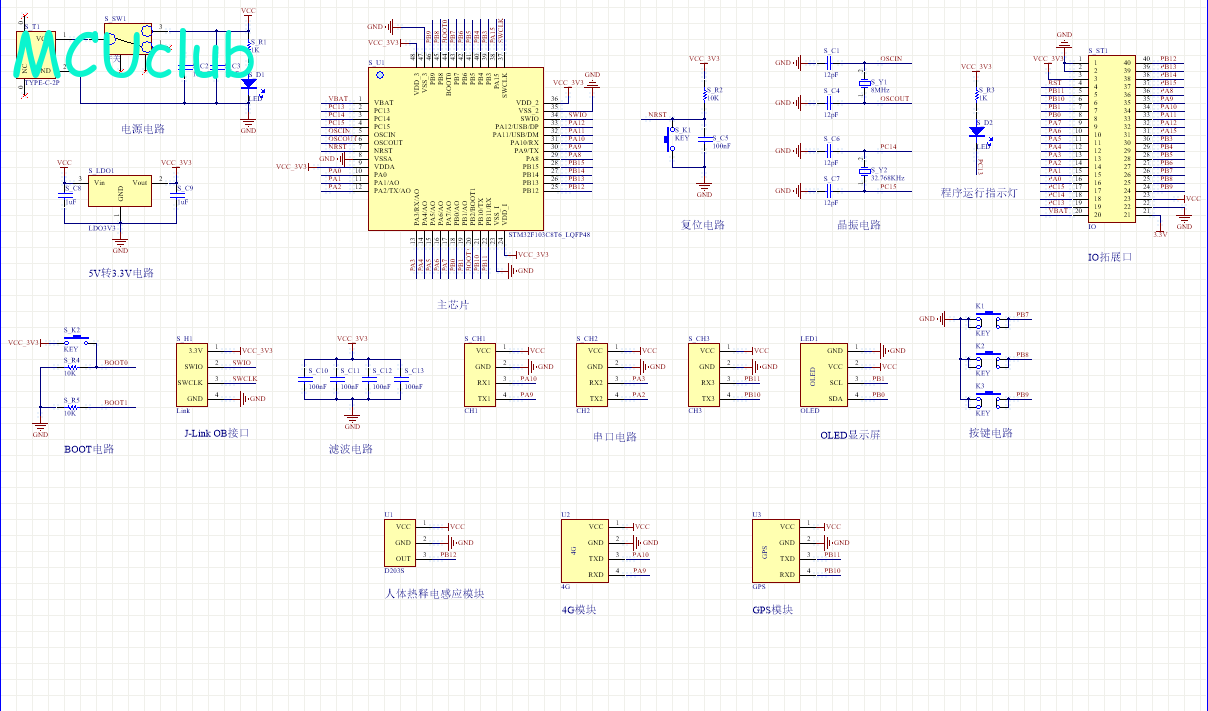Select the STM32F103C8T6 chip body S_U1
1208x711 pixels.
click(x=456, y=149)
